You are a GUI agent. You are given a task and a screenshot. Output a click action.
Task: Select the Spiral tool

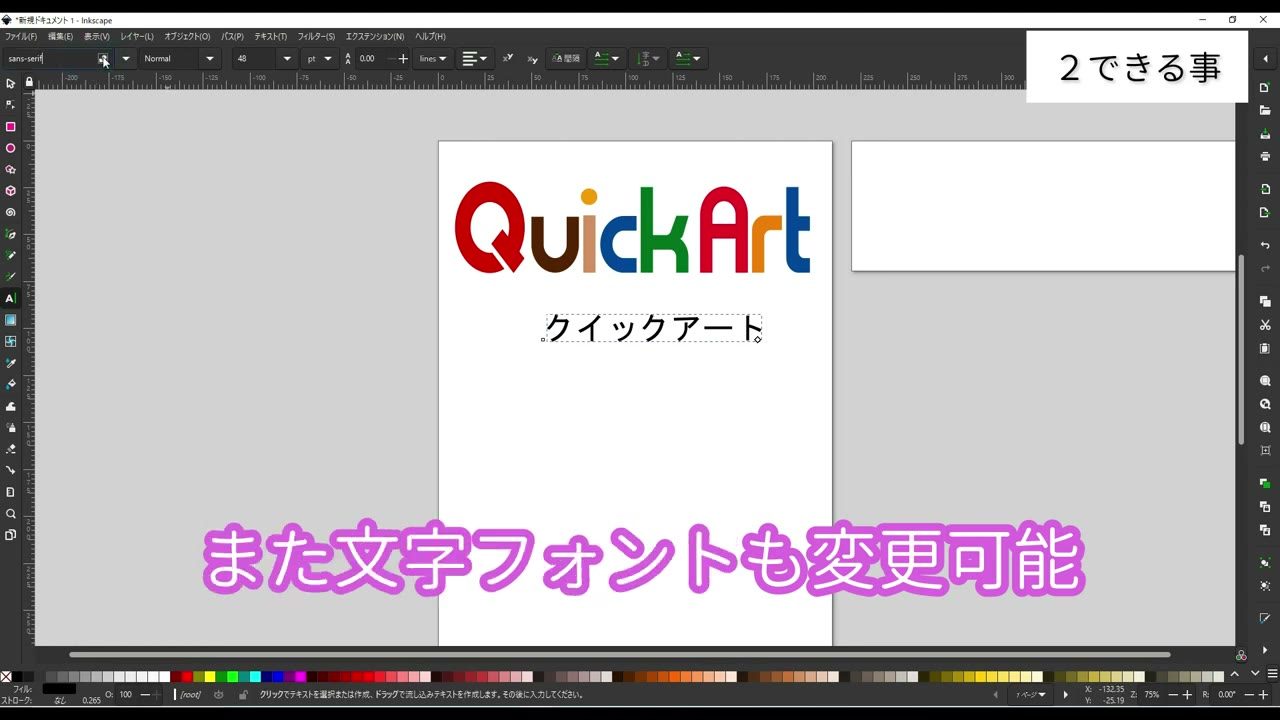[10, 212]
